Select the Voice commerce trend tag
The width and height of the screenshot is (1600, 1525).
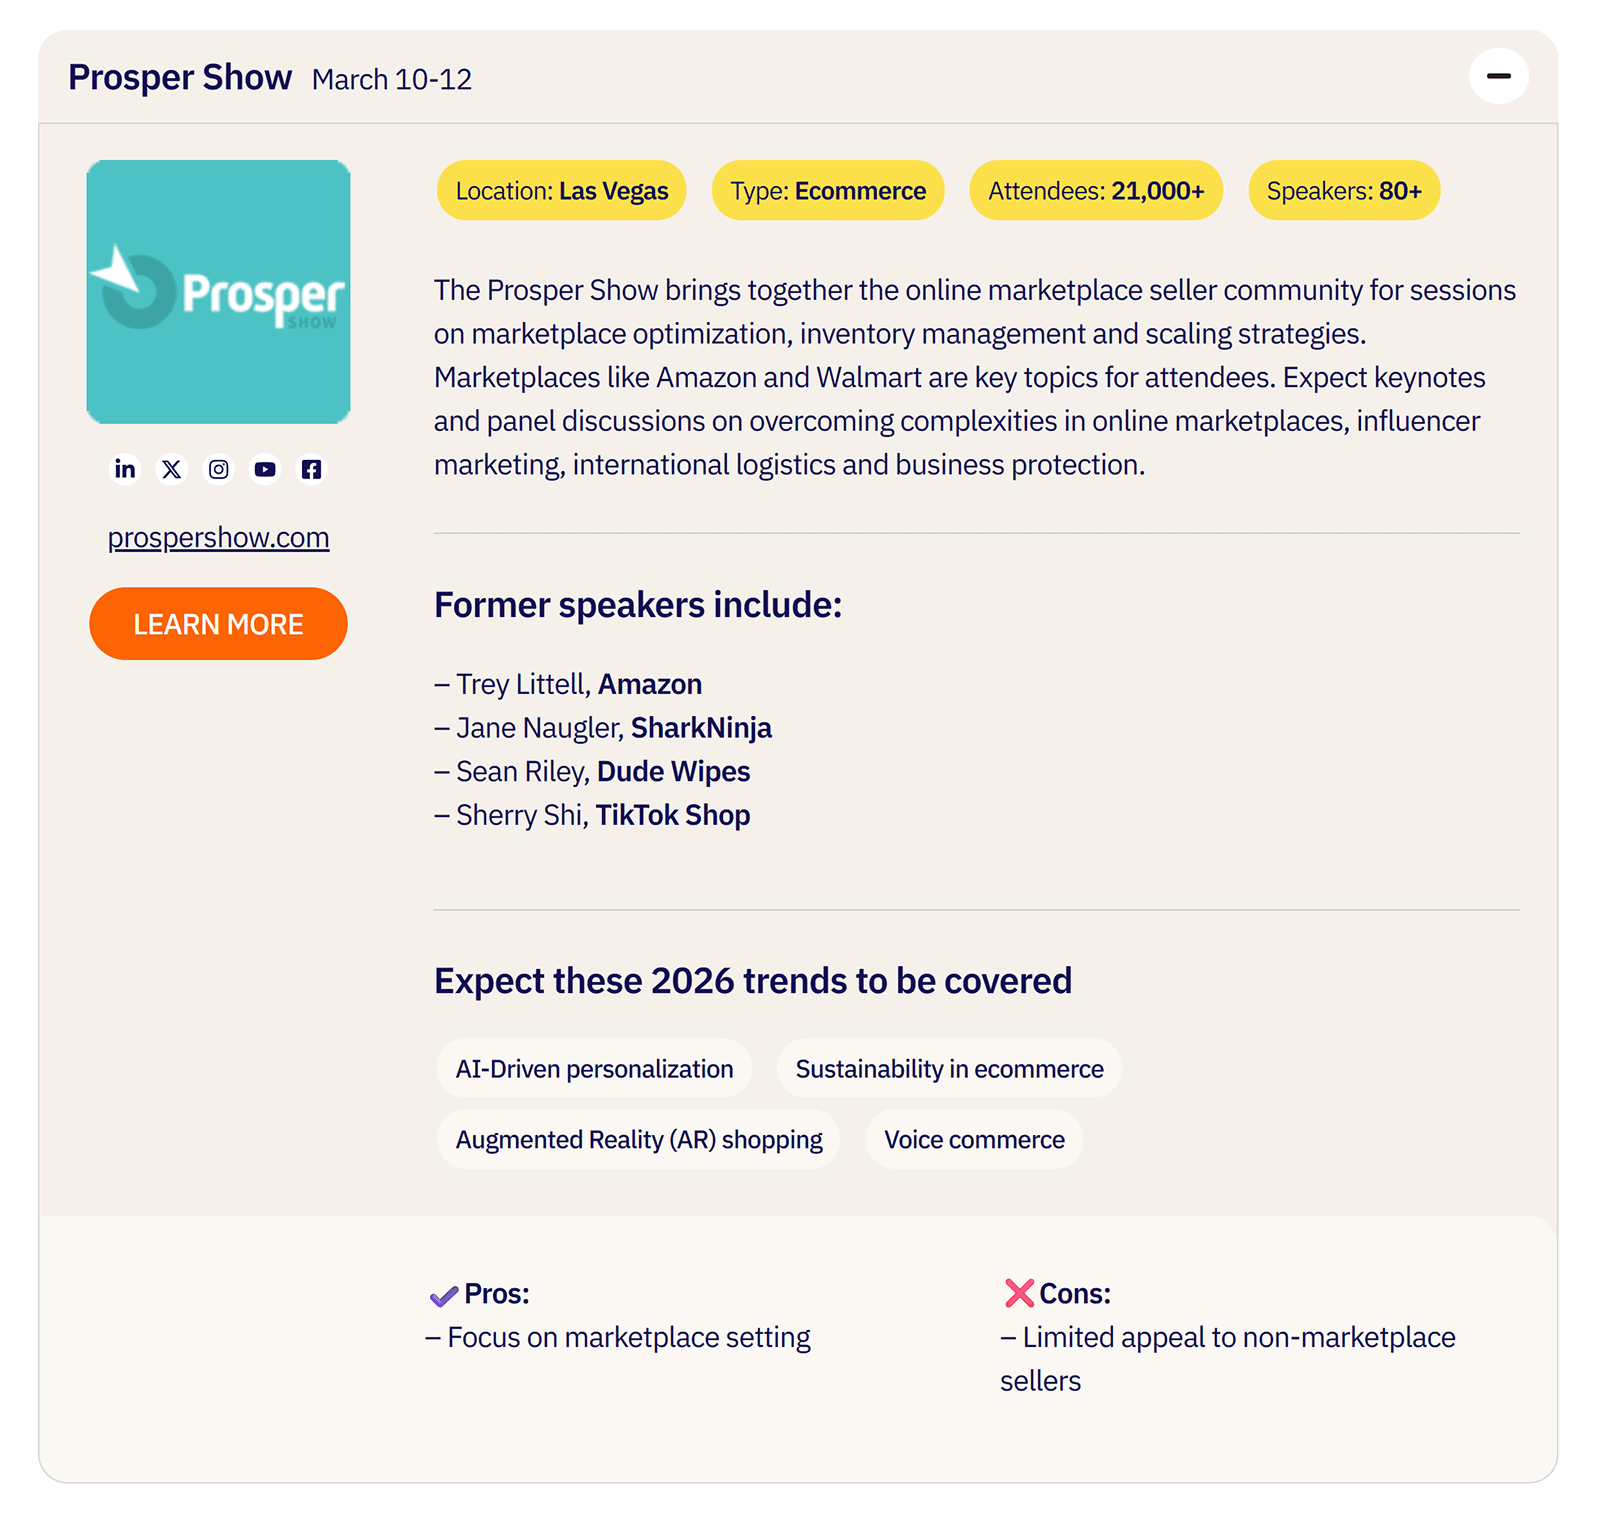click(x=973, y=1139)
